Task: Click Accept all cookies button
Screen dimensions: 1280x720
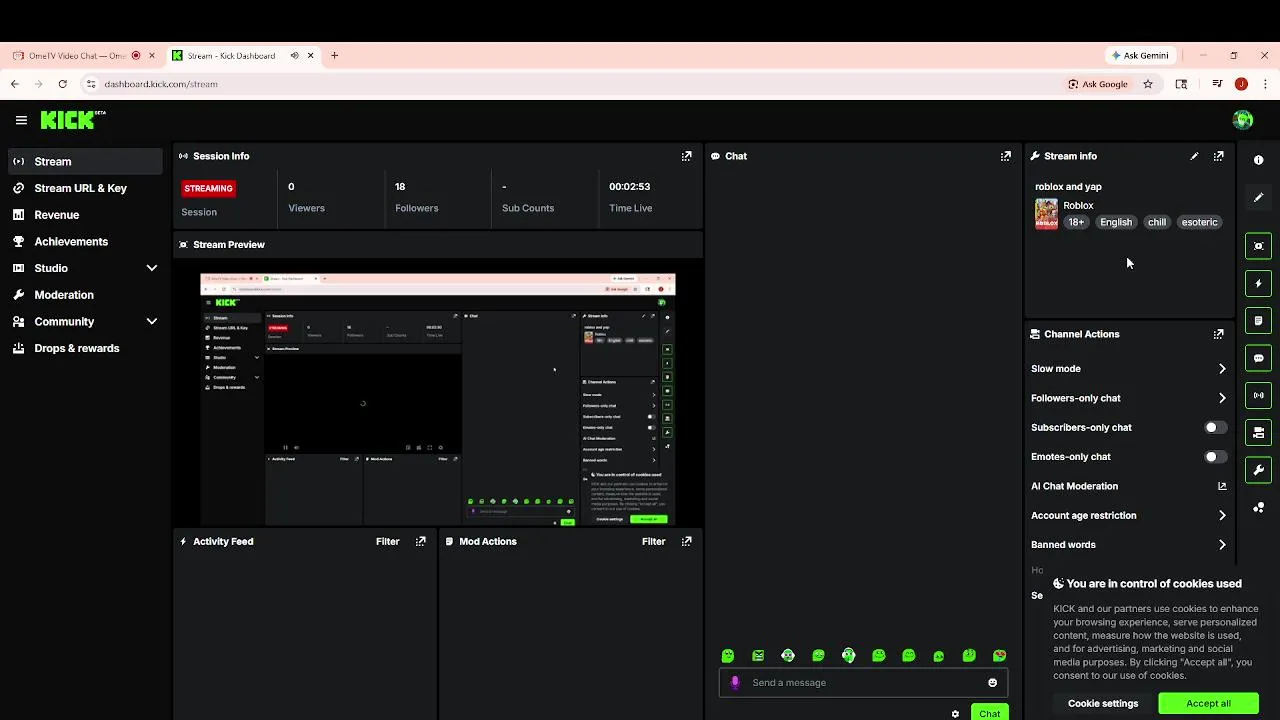Action: pyautogui.click(x=1208, y=703)
